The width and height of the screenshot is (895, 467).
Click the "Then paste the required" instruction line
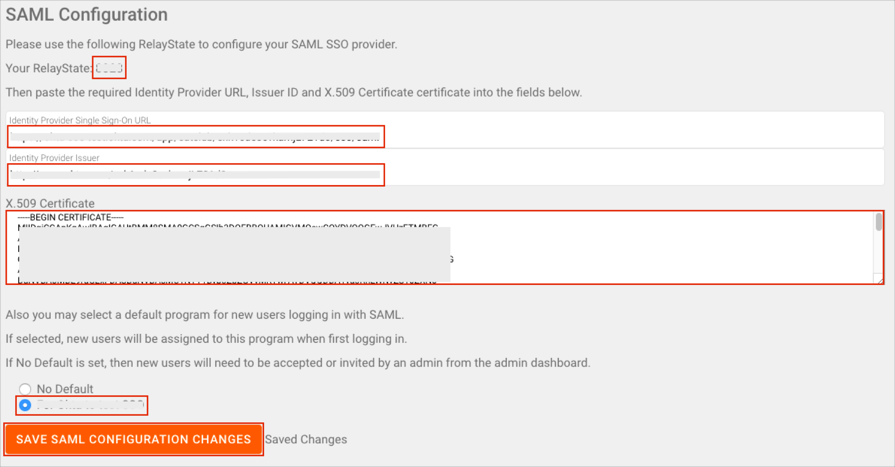[293, 92]
